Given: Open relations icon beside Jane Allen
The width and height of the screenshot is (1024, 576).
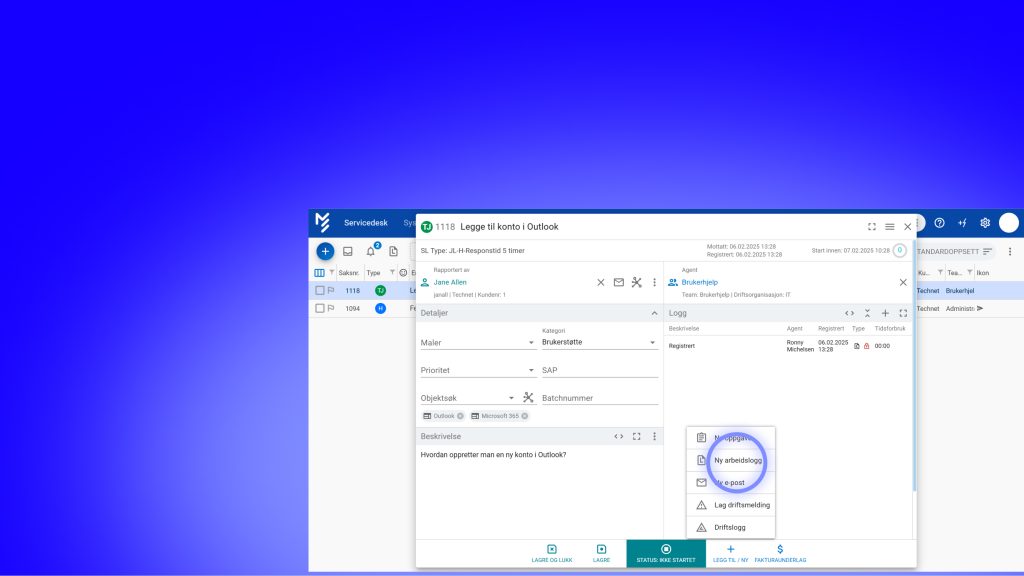Looking at the screenshot, I should (637, 283).
